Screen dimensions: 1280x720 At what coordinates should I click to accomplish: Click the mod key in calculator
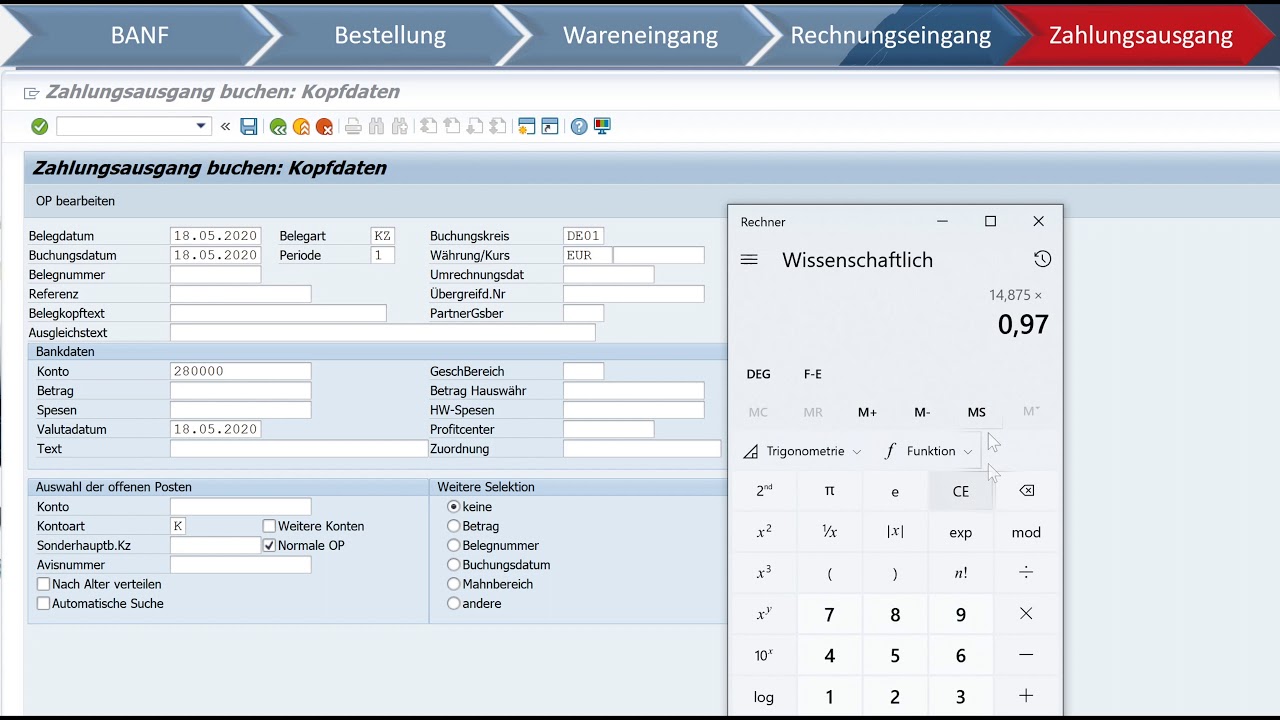click(1026, 532)
